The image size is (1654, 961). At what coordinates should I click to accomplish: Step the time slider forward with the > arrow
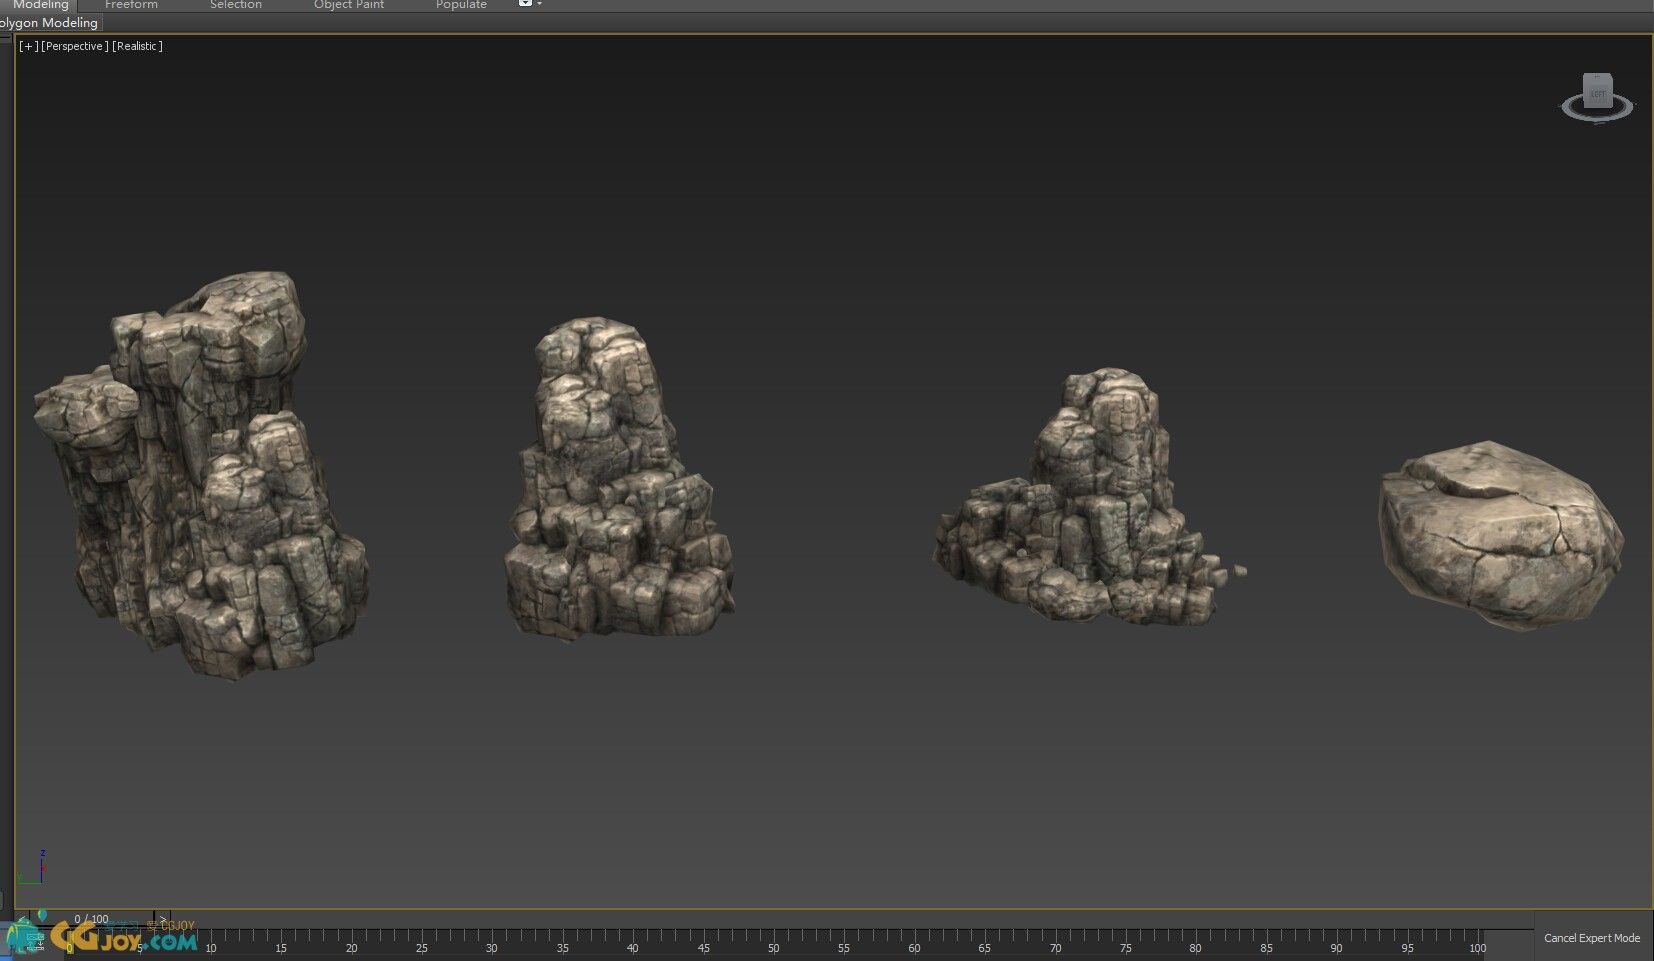click(x=163, y=919)
